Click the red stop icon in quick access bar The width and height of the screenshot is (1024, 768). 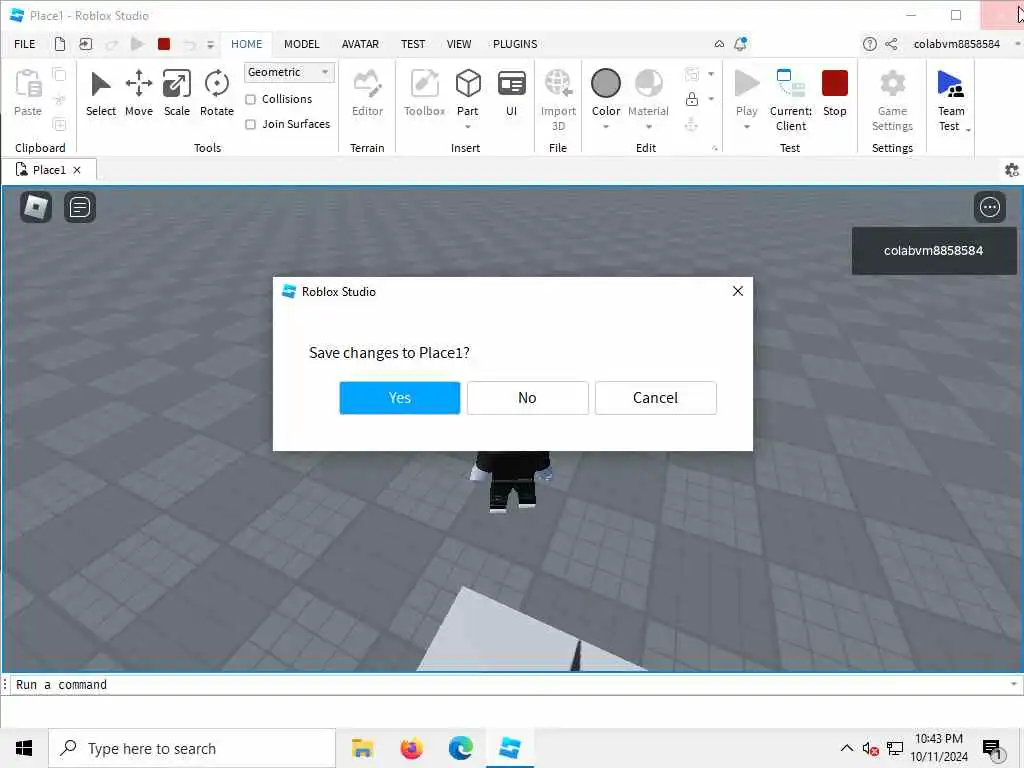tap(164, 44)
